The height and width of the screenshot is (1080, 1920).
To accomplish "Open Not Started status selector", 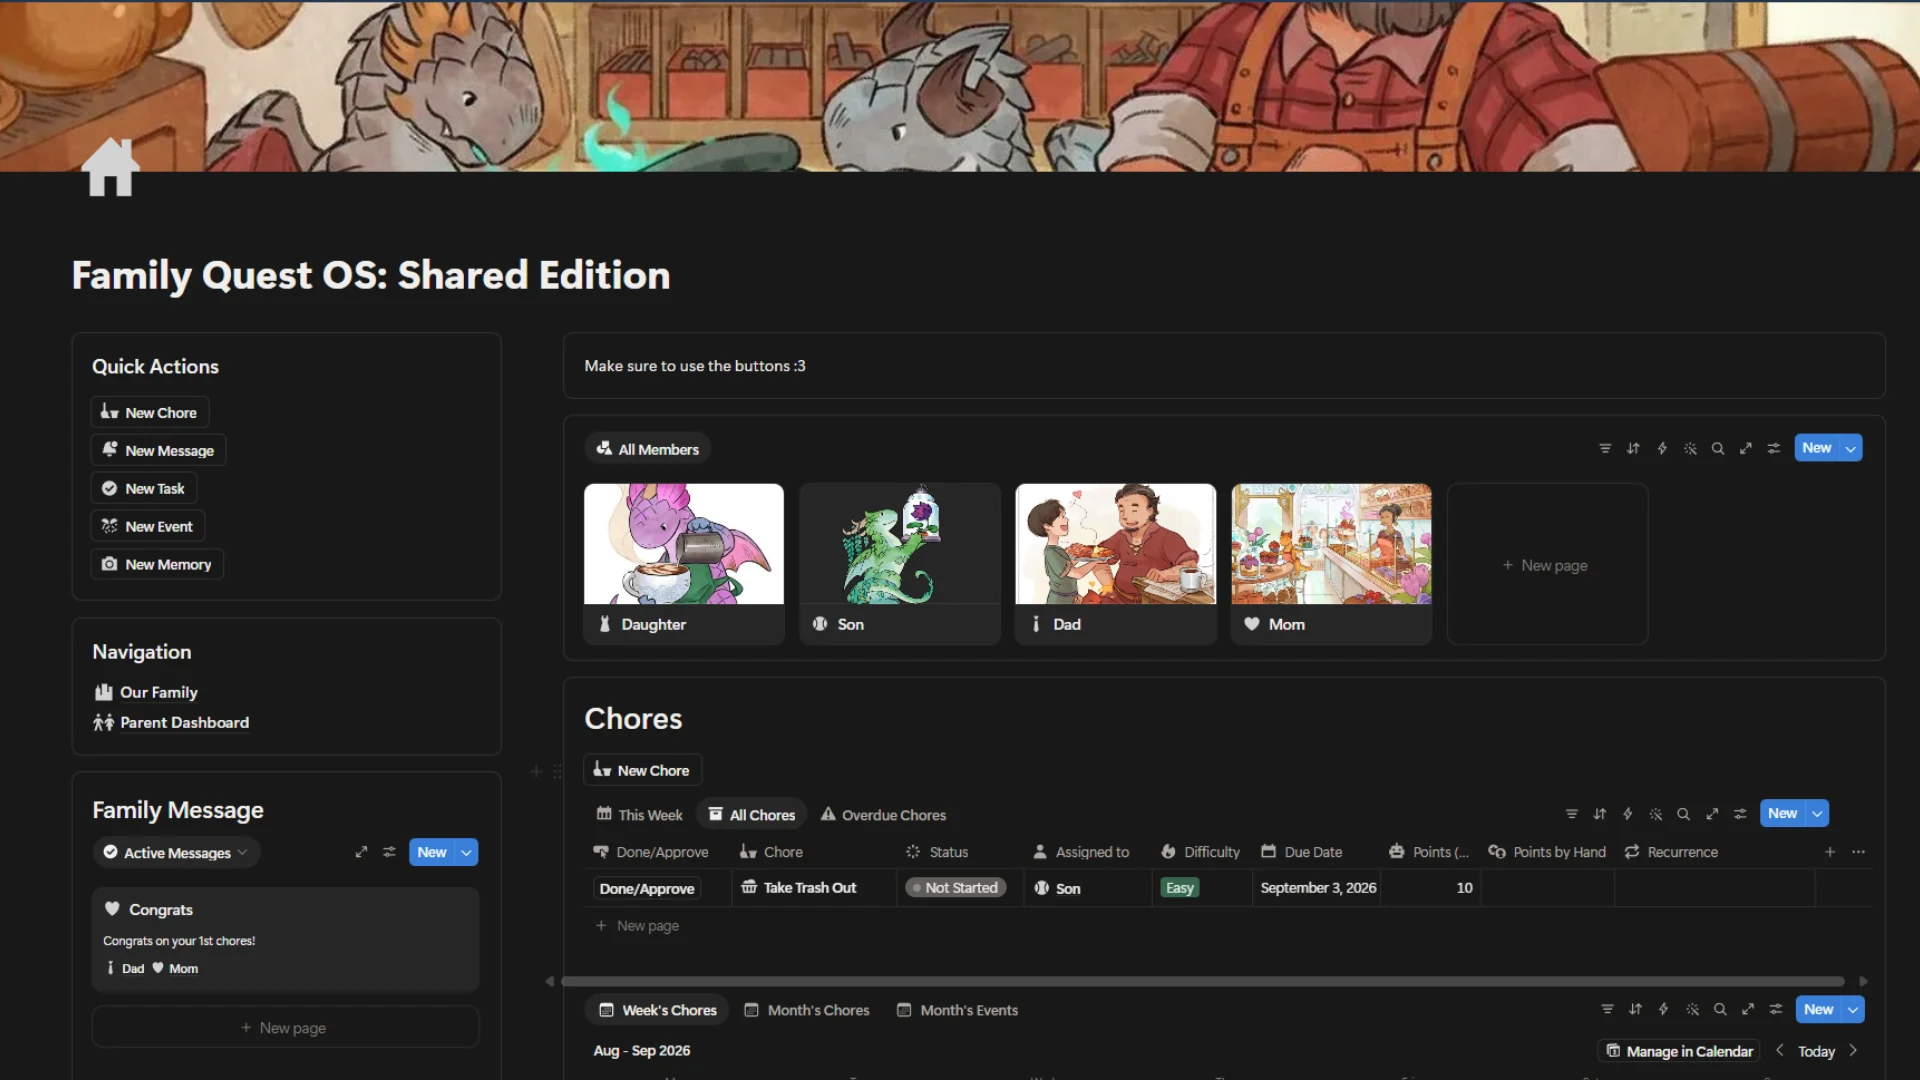I will click(x=955, y=888).
